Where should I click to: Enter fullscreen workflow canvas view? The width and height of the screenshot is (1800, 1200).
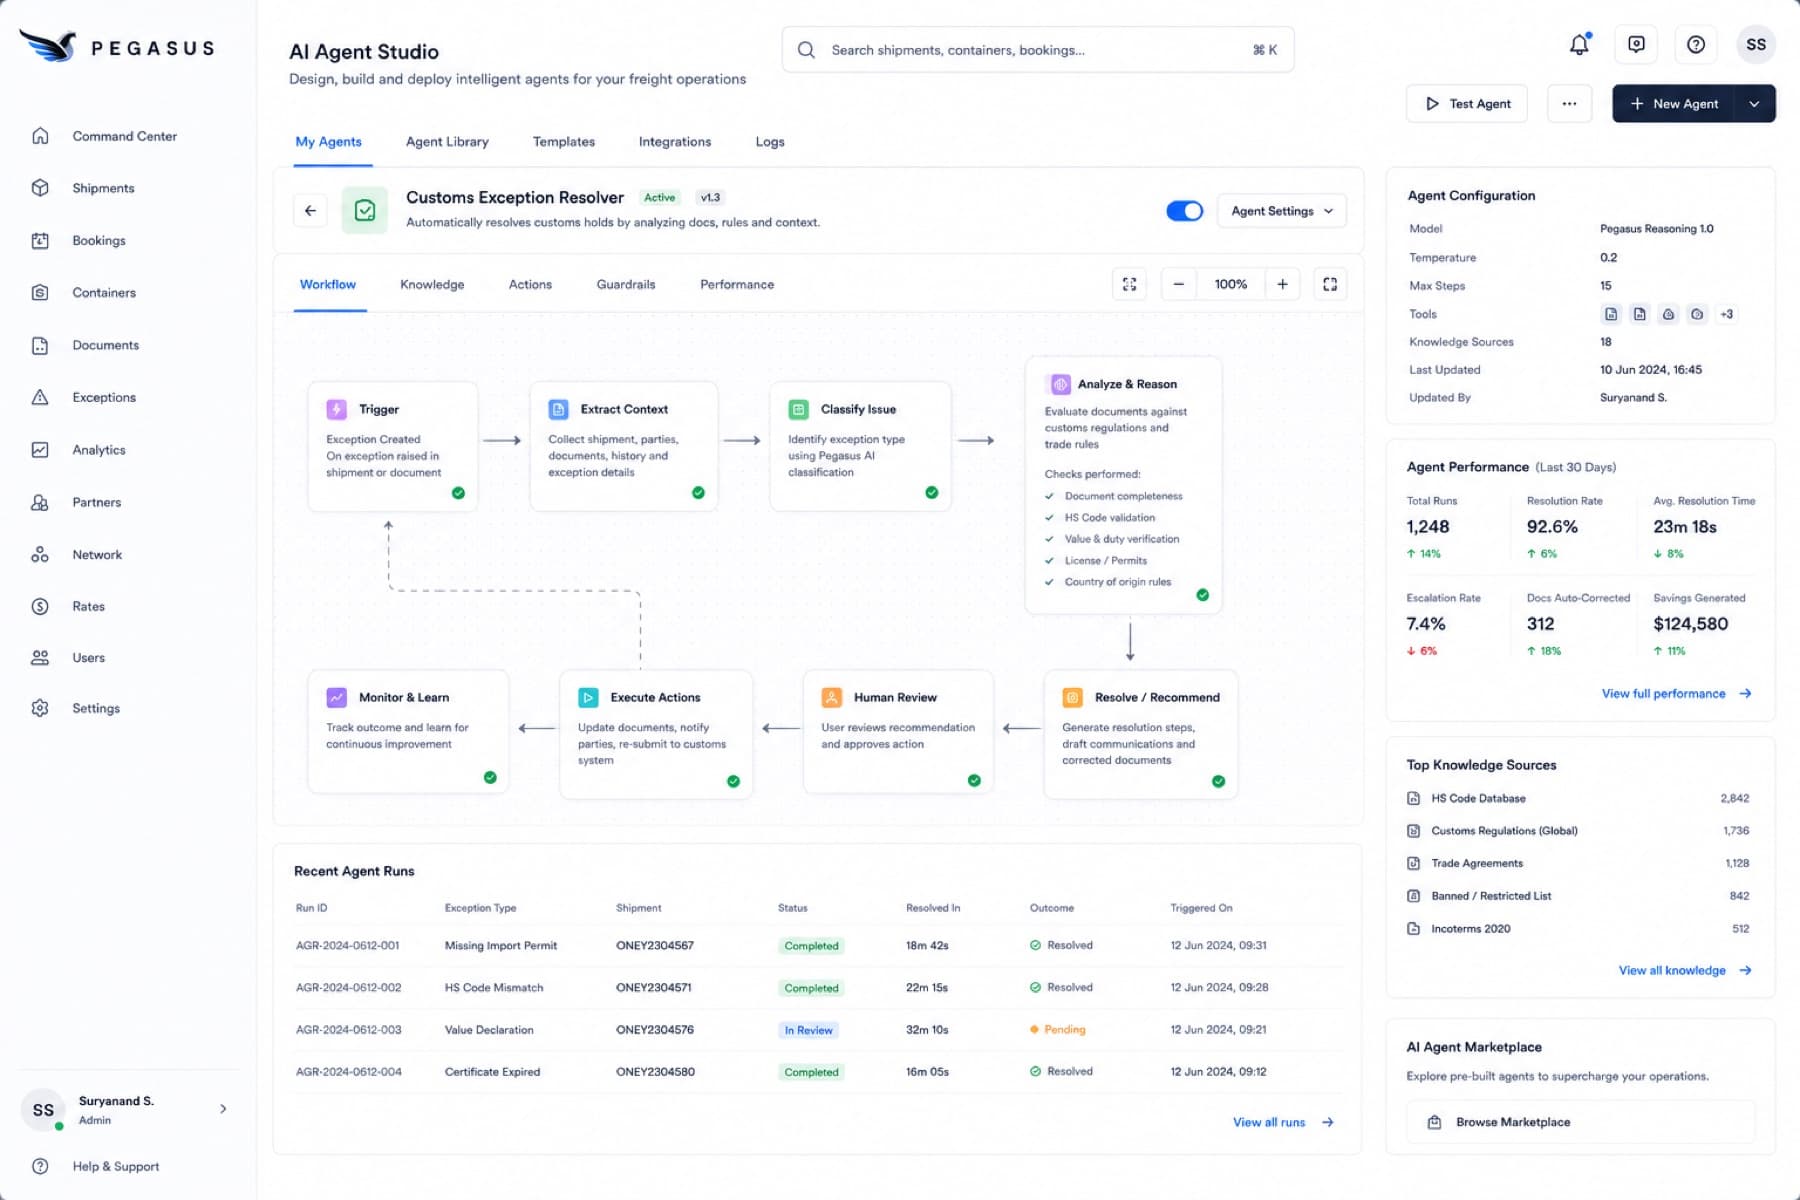coord(1330,284)
